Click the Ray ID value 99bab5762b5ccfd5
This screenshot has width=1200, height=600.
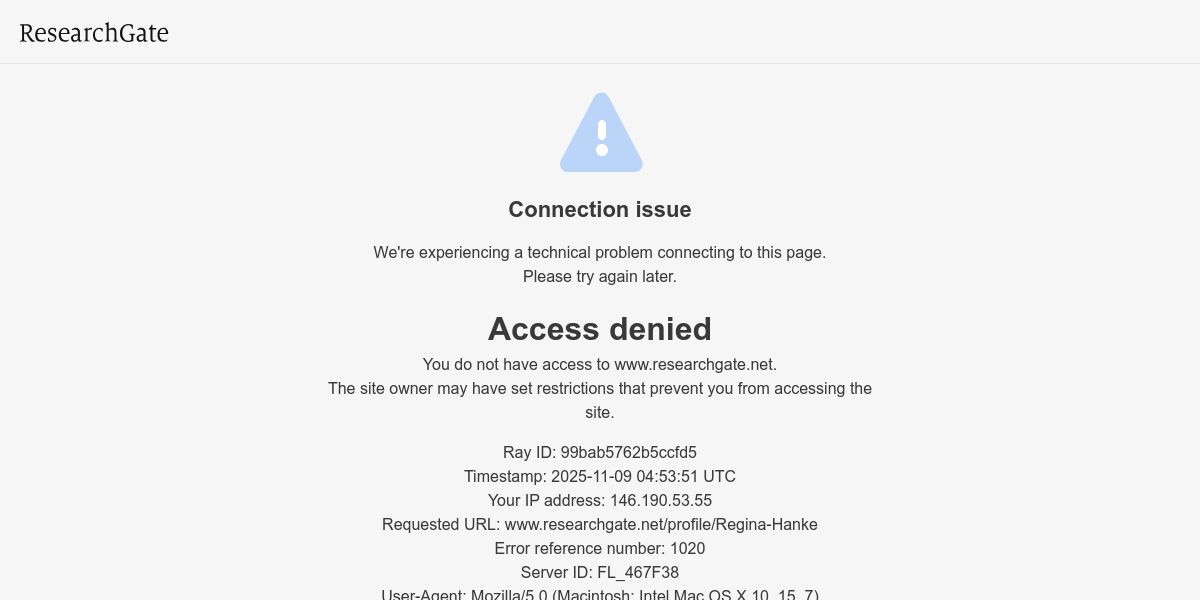[x=629, y=452]
